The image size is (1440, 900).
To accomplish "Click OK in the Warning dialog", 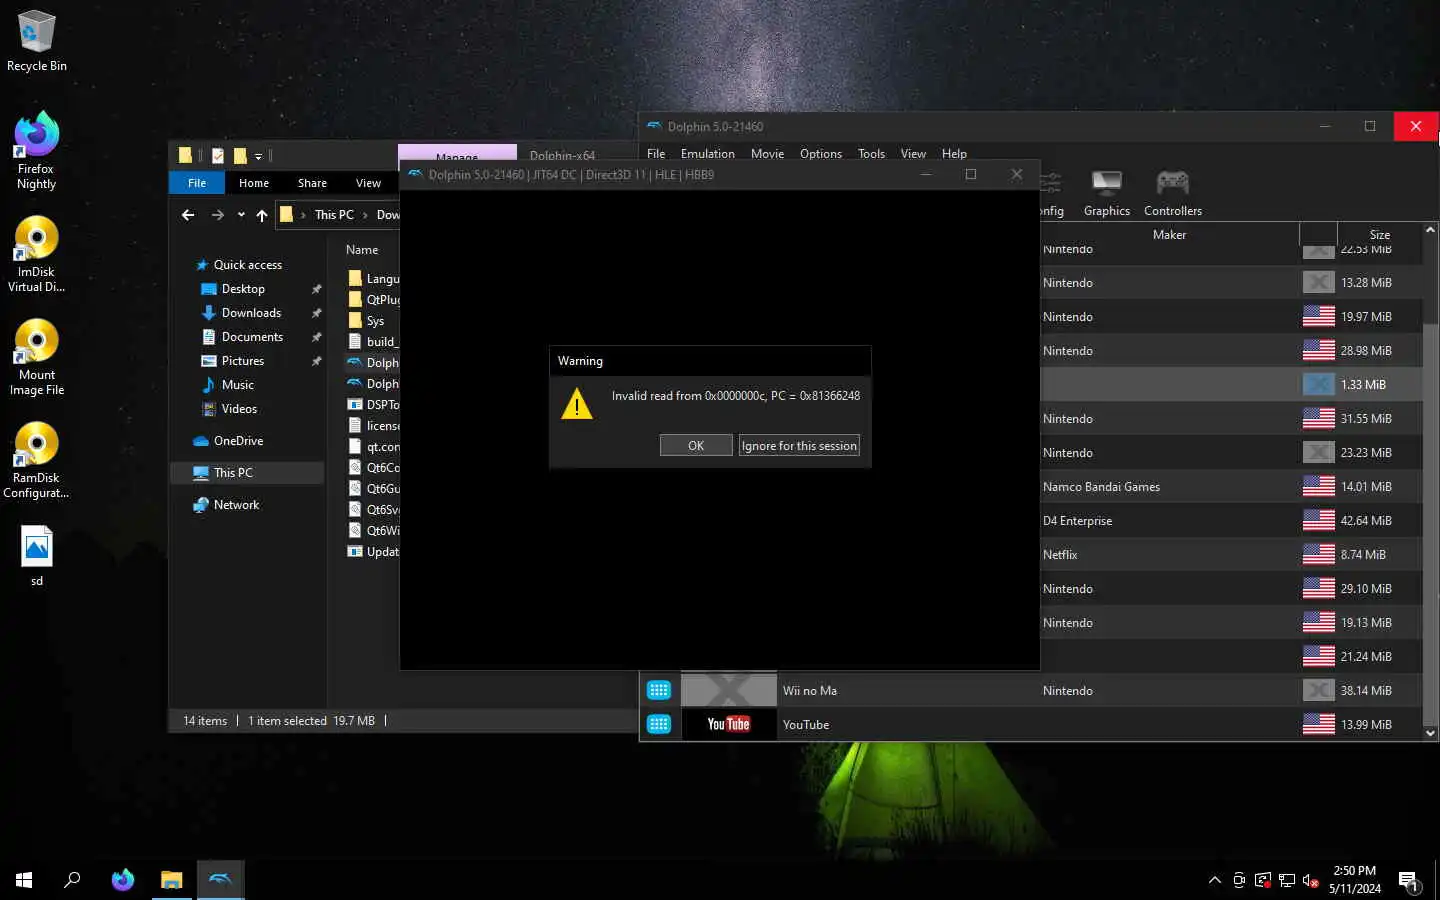I will tap(696, 446).
